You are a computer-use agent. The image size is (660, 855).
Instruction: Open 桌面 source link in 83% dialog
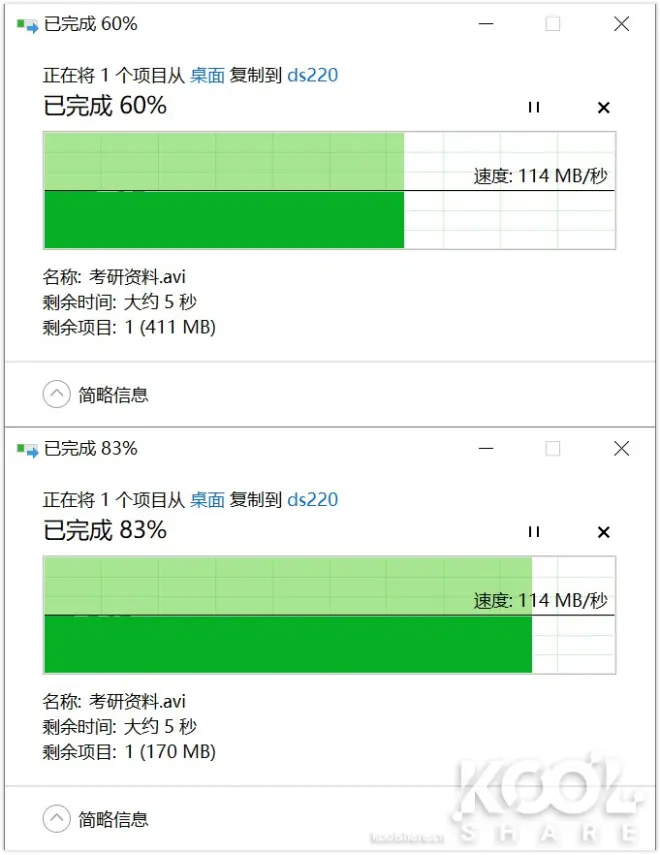click(x=207, y=499)
